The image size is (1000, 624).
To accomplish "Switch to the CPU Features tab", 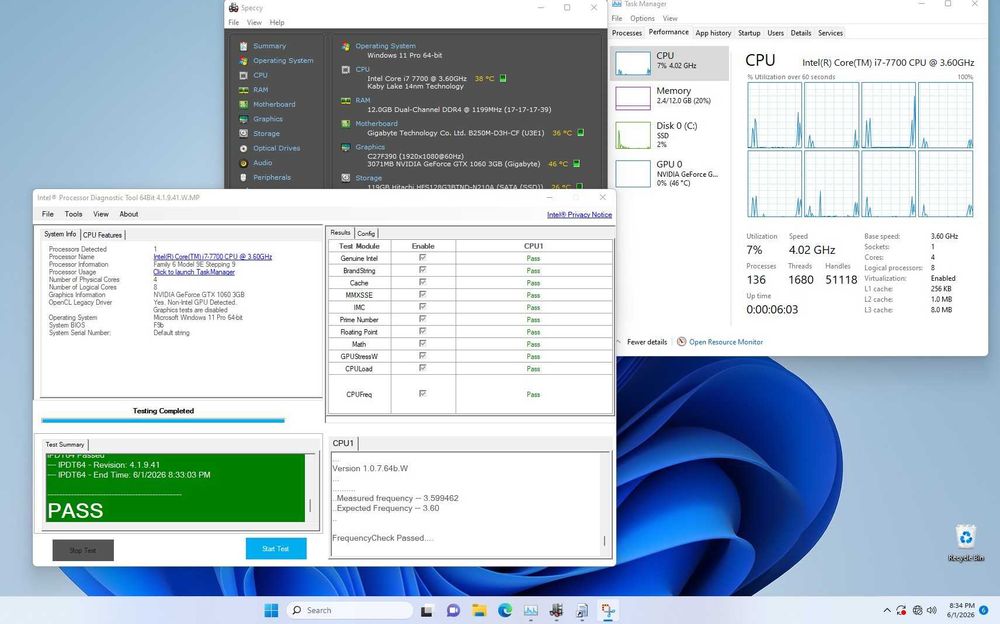I will 102,235.
